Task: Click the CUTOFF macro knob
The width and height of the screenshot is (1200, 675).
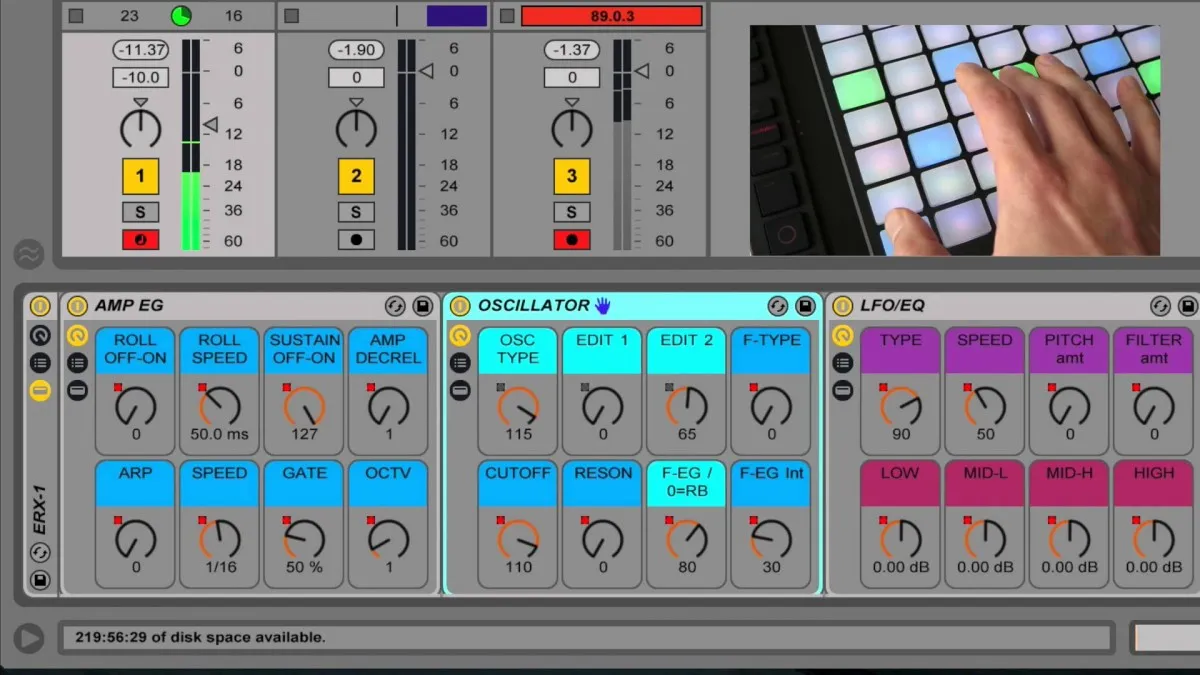Action: (519, 539)
